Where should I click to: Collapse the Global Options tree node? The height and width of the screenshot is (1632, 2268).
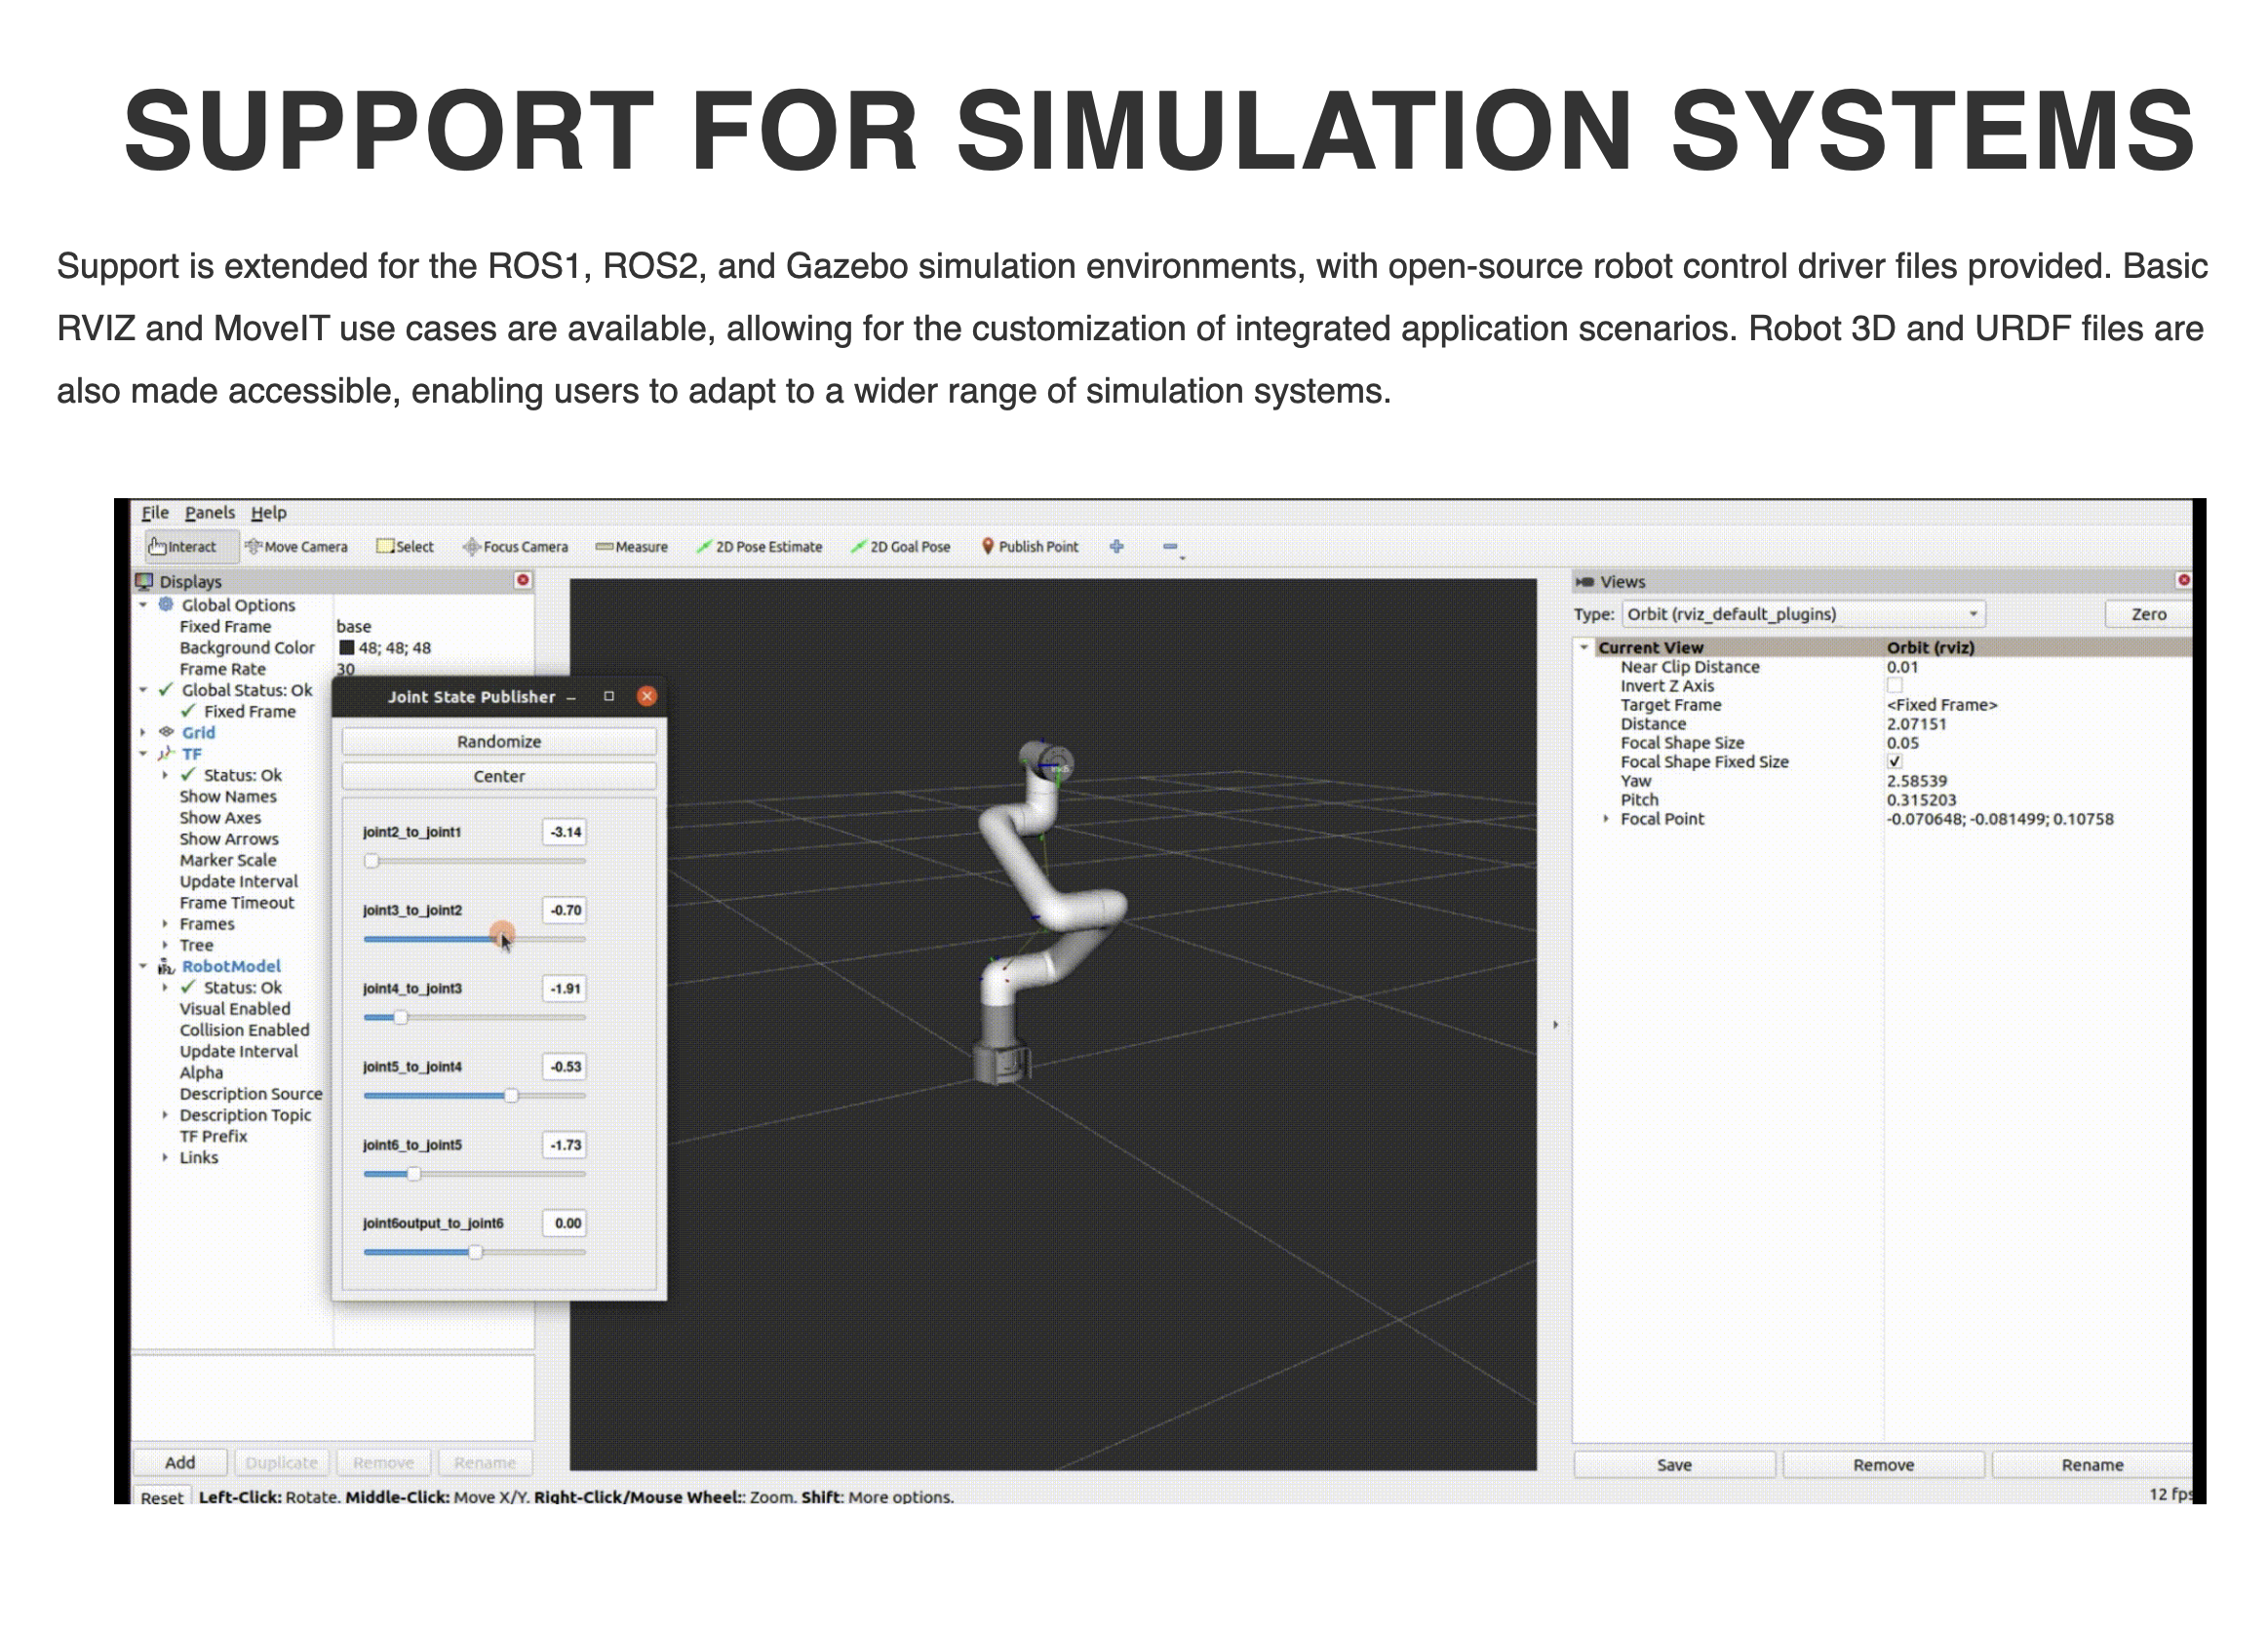(x=143, y=604)
